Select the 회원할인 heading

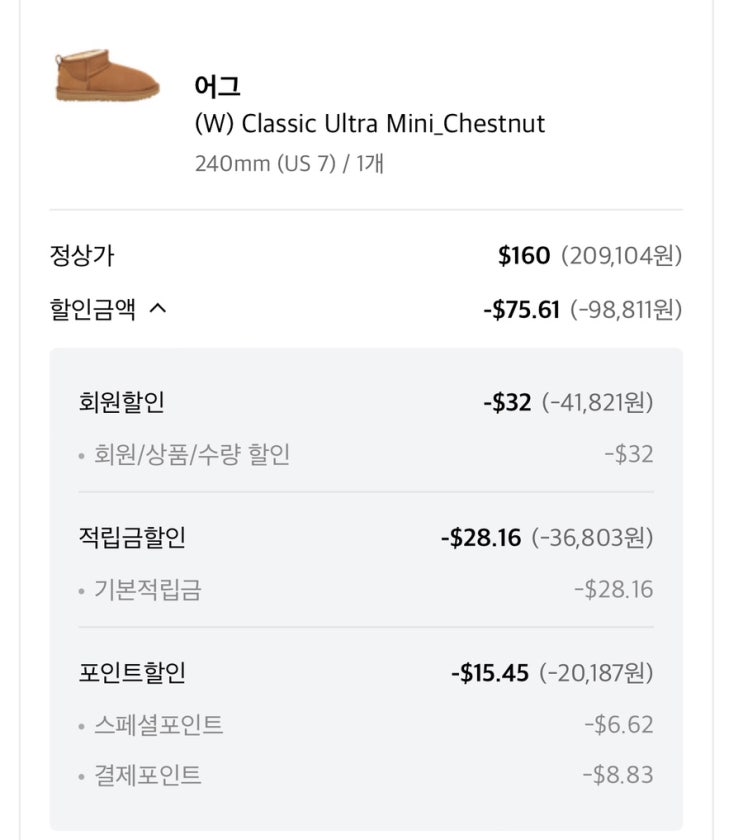pos(121,403)
